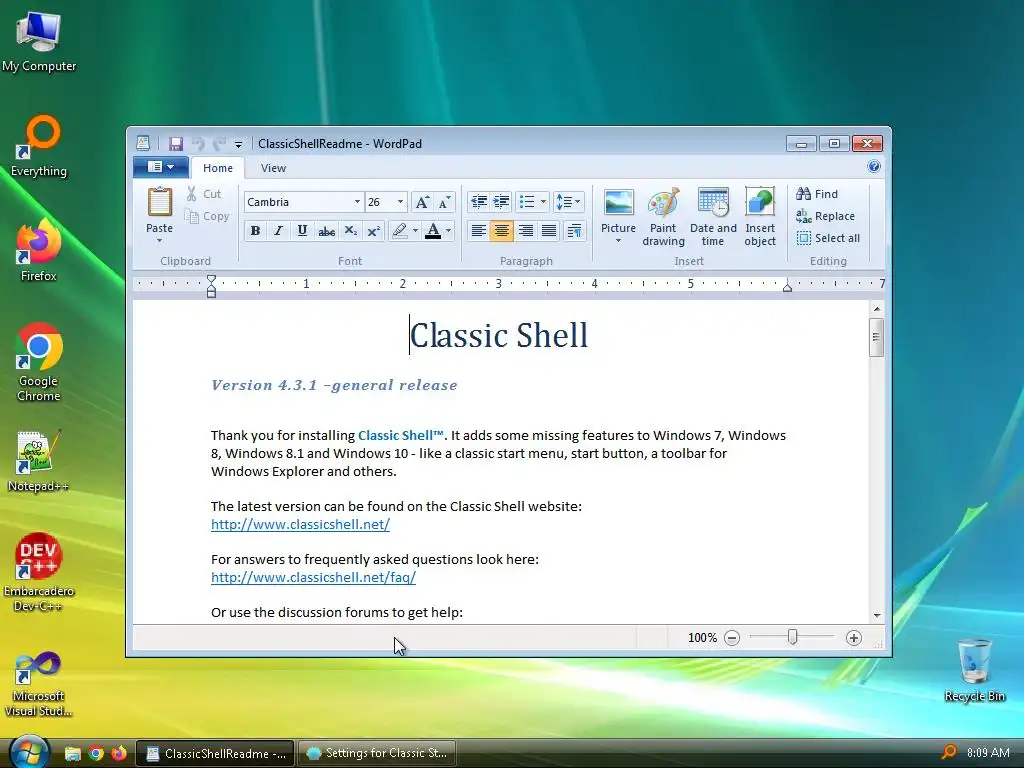Click the Decrease indent icon
1024x768 pixels.
479,202
